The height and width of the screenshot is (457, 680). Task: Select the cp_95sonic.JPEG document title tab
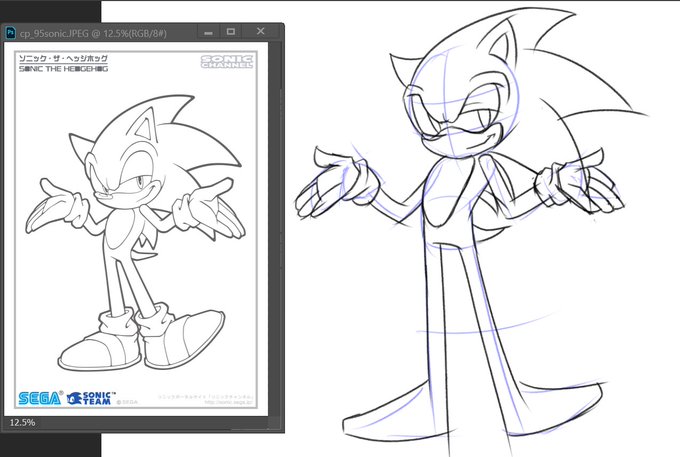click(x=93, y=33)
